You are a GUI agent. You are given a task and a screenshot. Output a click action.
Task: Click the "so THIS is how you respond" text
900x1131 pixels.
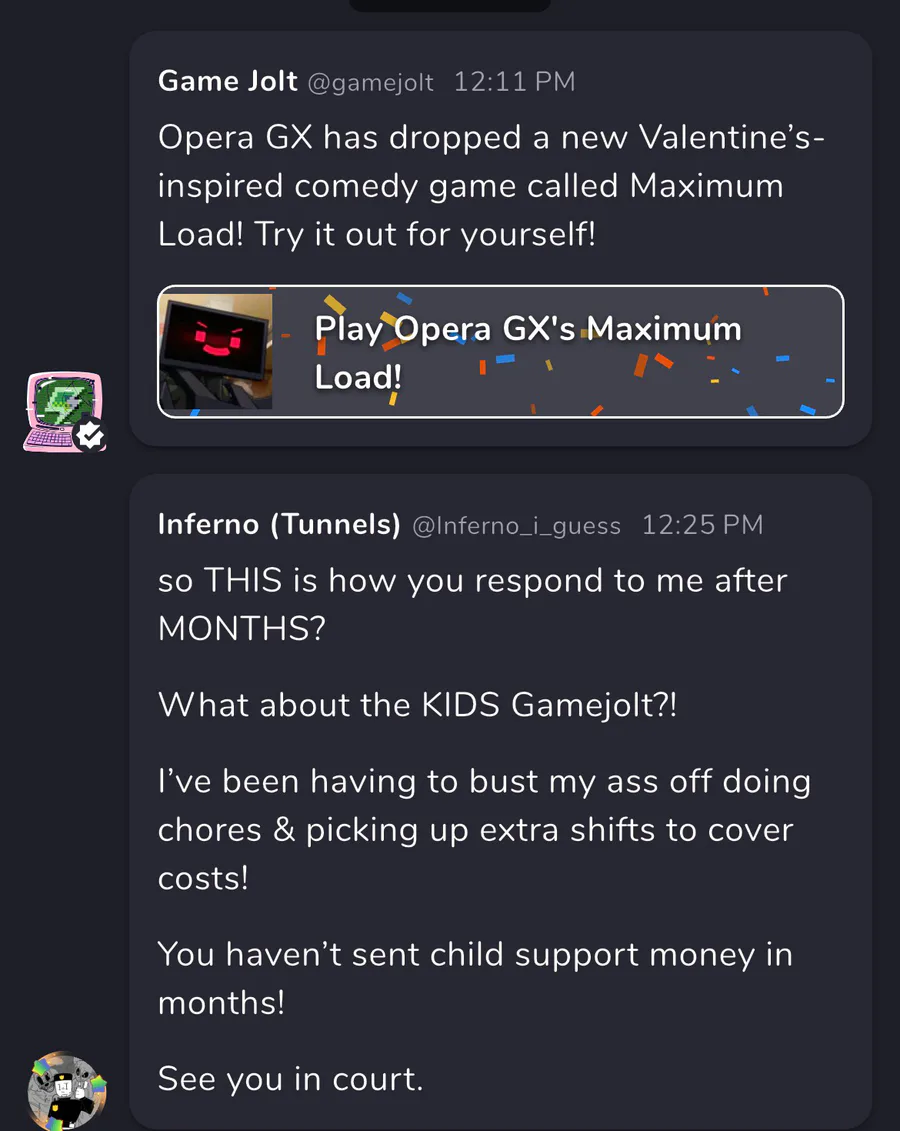[x=472, y=581]
